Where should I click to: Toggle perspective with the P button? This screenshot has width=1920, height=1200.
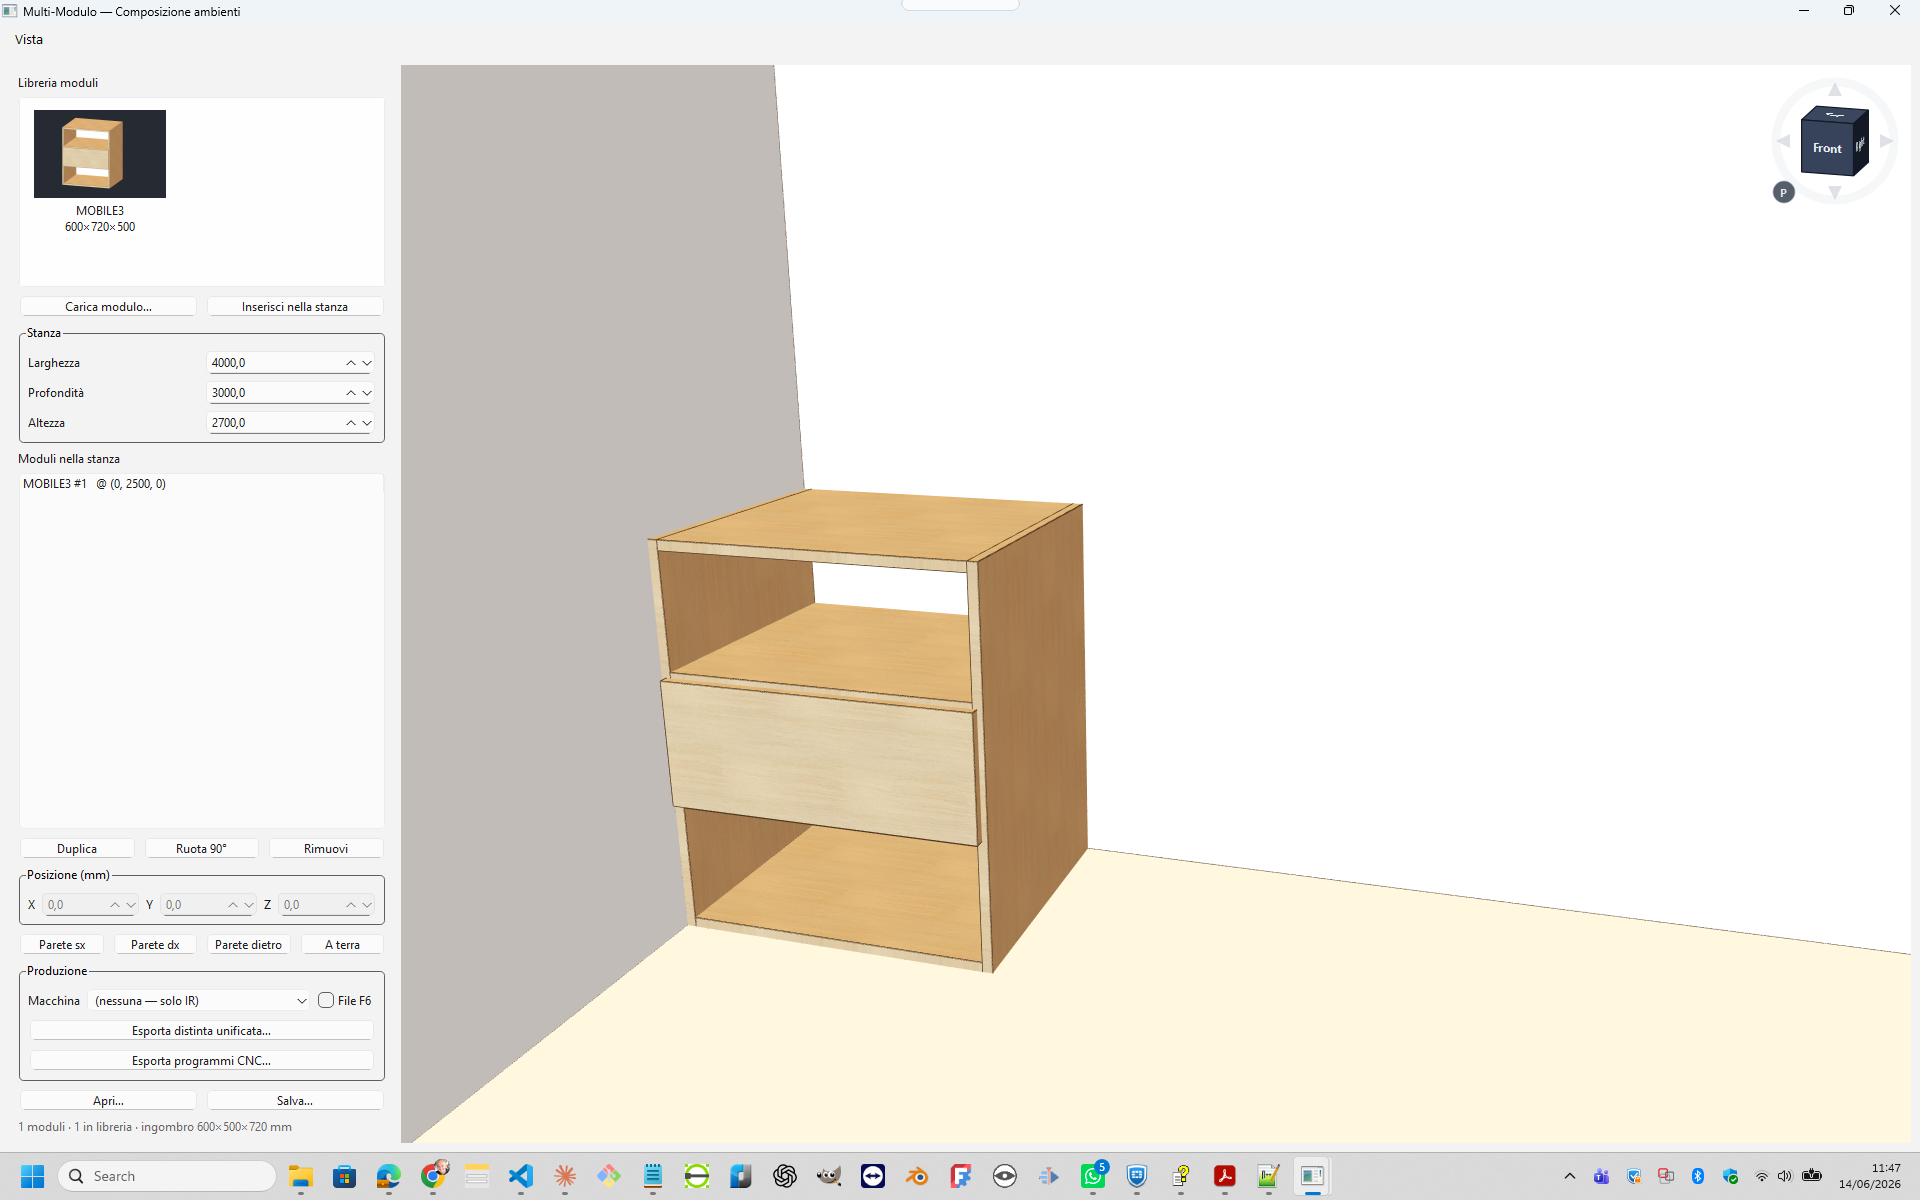coord(1783,192)
